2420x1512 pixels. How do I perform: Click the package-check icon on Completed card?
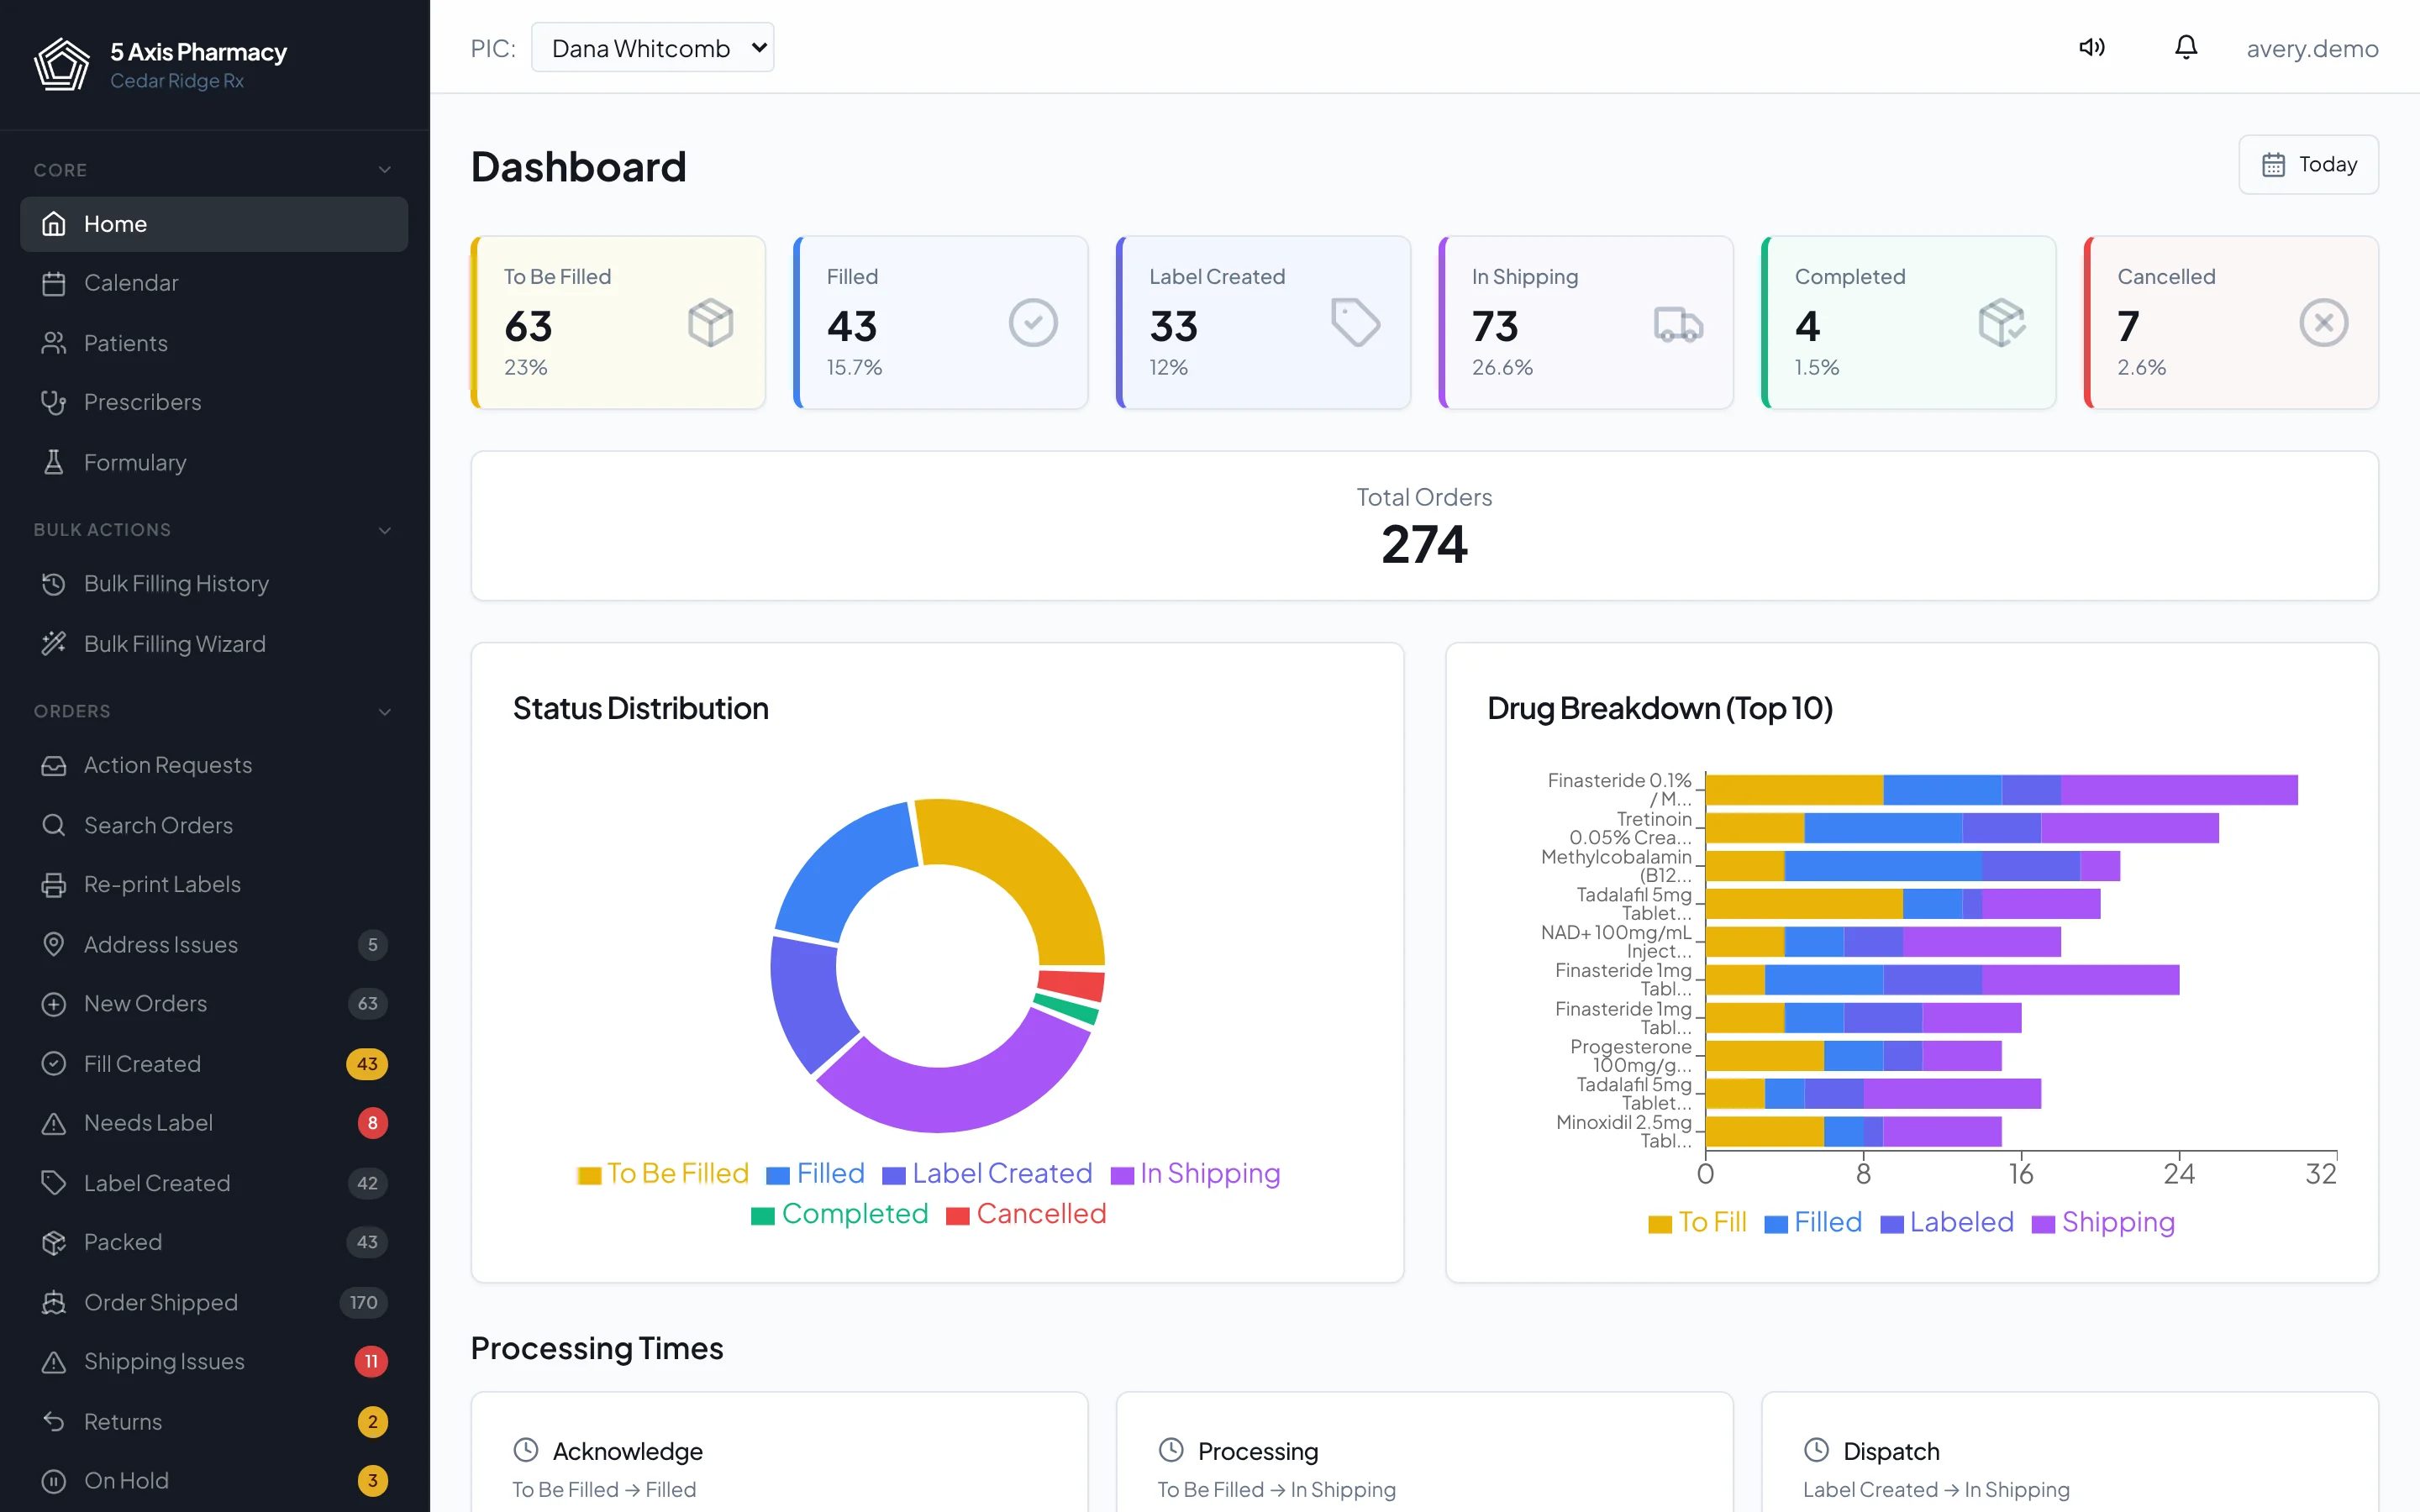(2001, 323)
